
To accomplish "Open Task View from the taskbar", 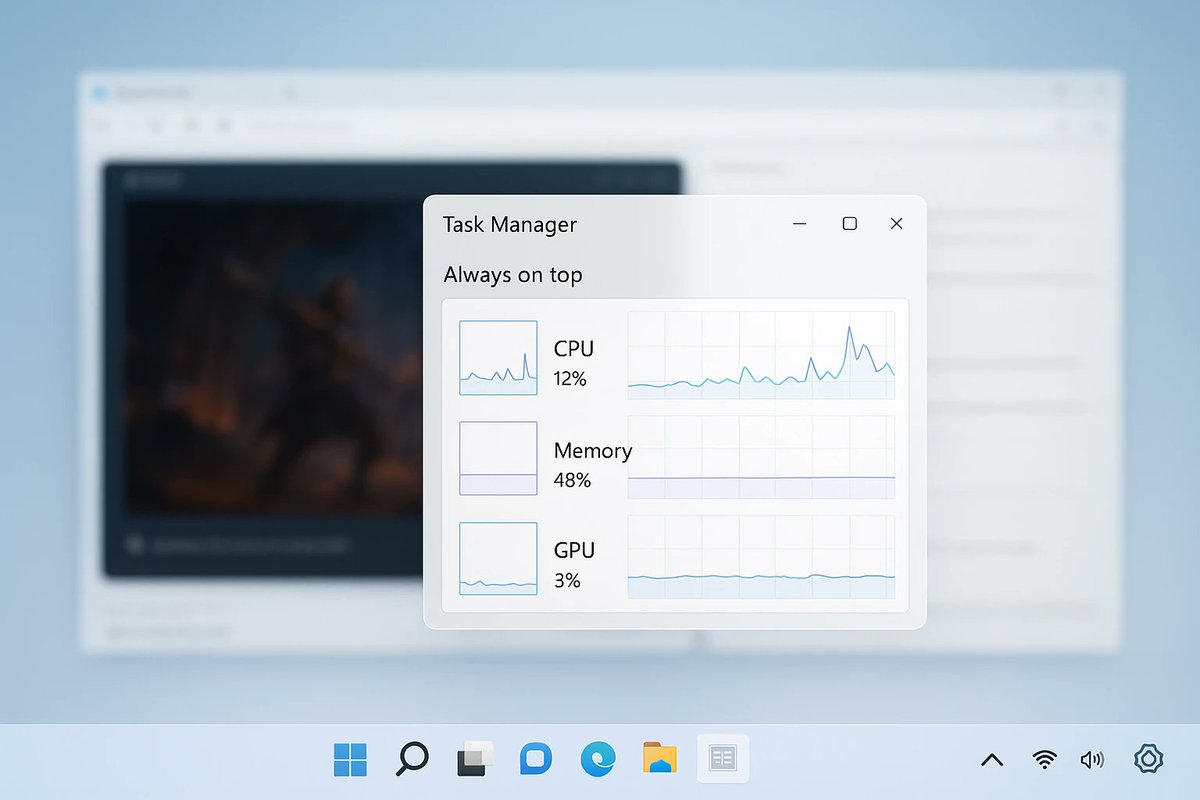I will (472, 757).
